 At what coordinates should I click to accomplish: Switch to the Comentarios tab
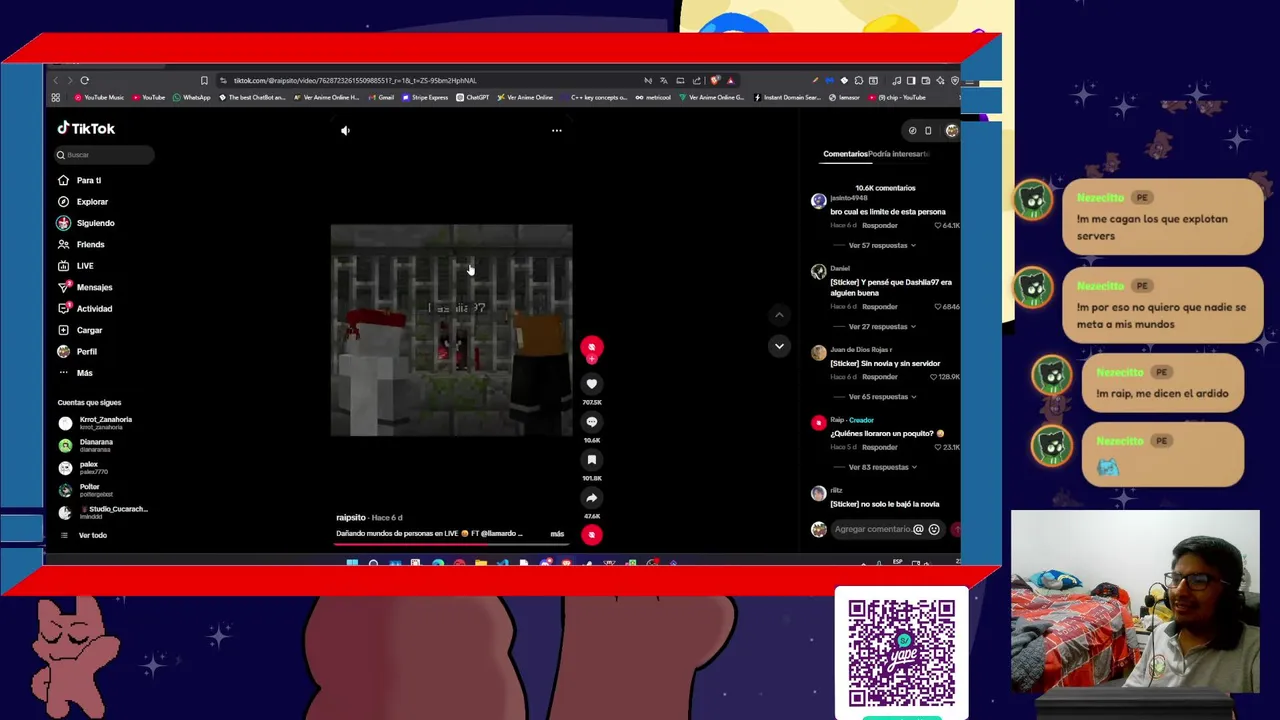pyautogui.click(x=845, y=154)
